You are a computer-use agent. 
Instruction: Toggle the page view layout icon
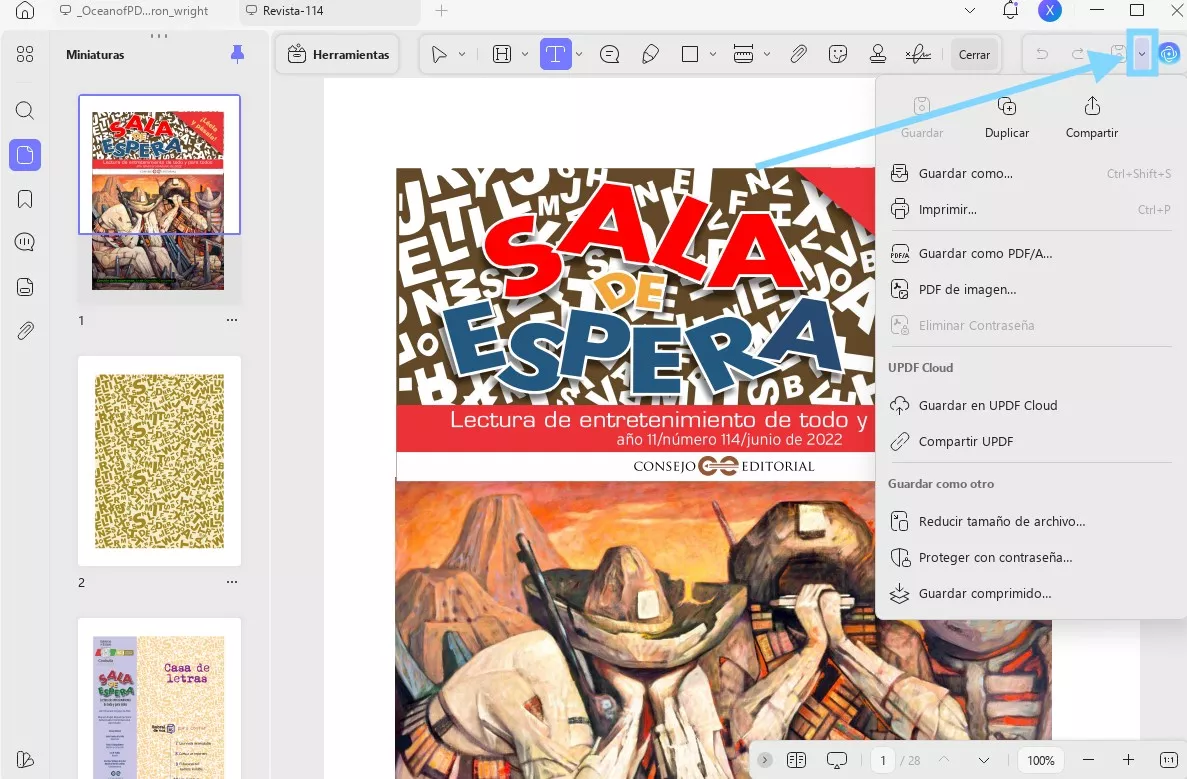796,760
